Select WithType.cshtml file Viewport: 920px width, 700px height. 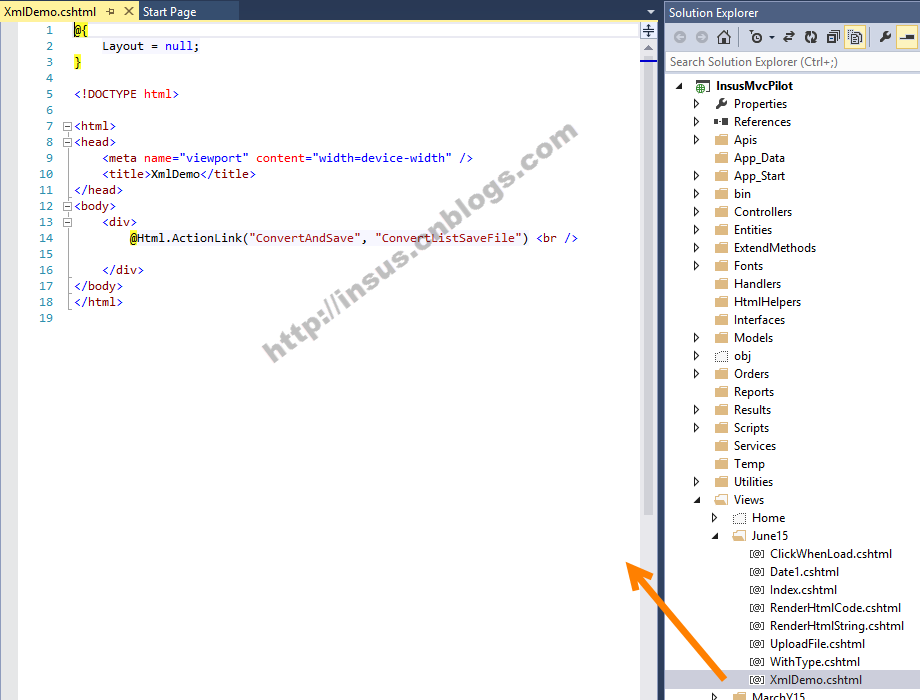click(814, 662)
